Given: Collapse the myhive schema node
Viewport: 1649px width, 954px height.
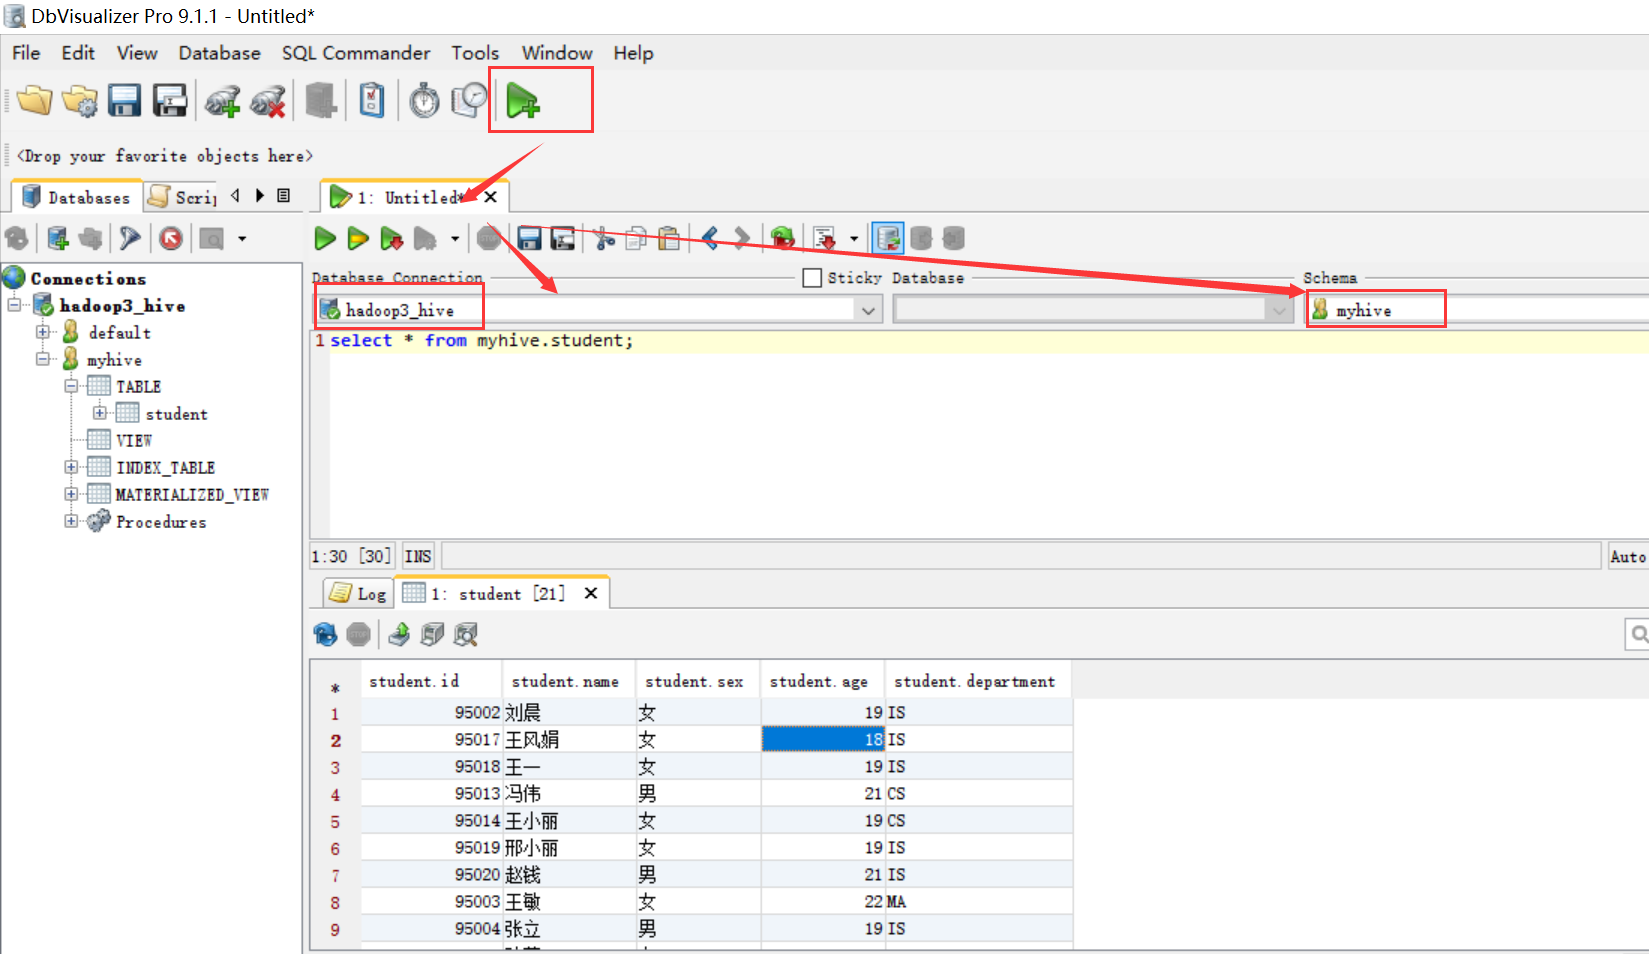Looking at the screenshot, I should point(42,358).
